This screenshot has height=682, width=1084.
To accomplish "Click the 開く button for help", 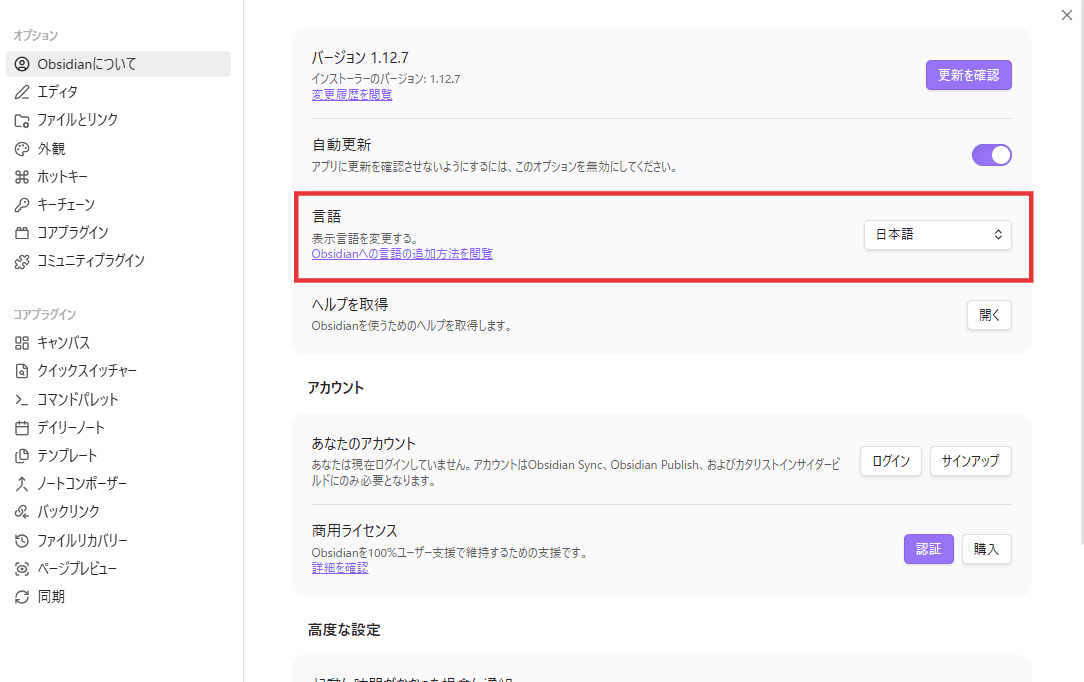I will 989,315.
